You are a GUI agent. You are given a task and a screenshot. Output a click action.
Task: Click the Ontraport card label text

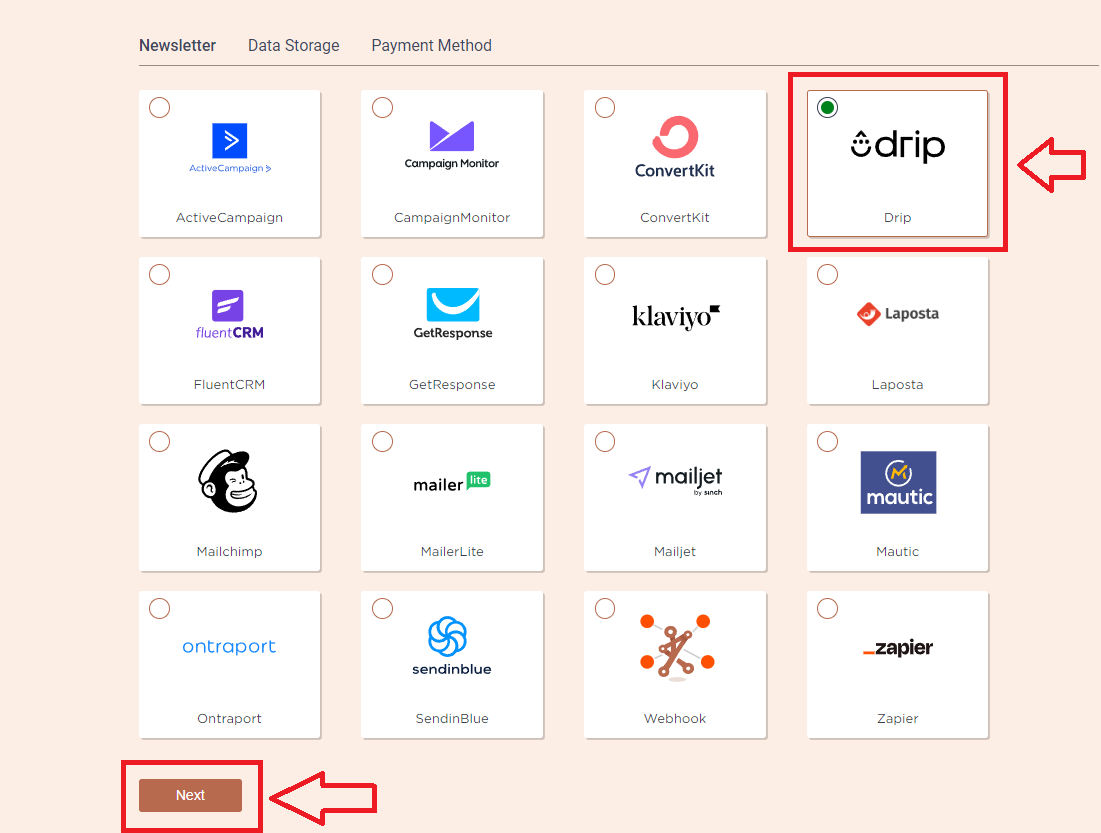[x=230, y=719]
